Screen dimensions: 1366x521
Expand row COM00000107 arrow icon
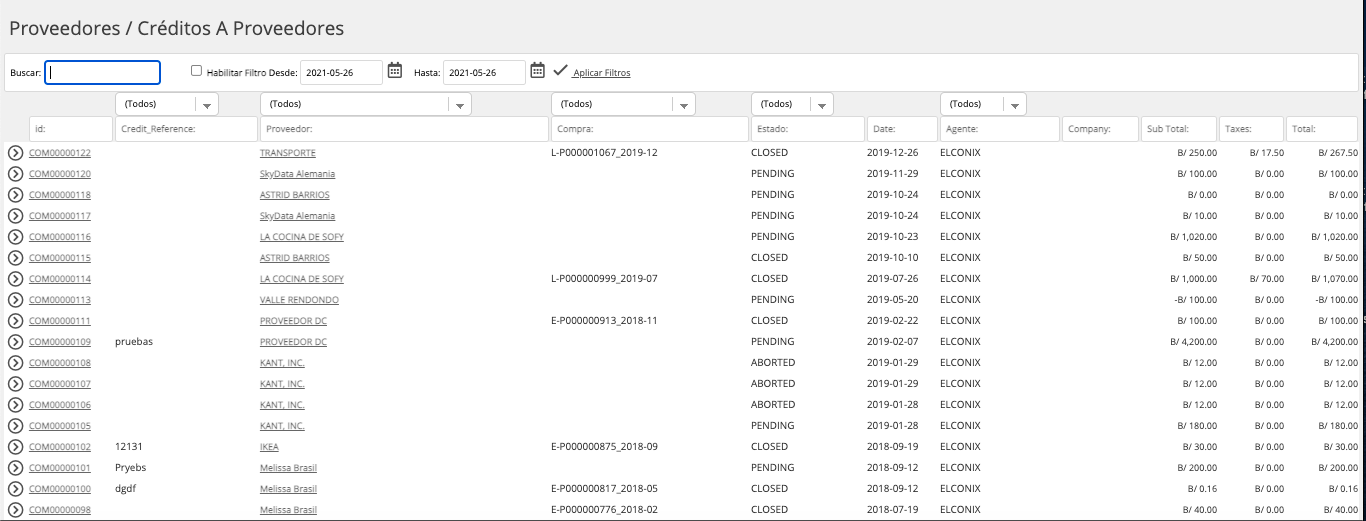(x=15, y=384)
